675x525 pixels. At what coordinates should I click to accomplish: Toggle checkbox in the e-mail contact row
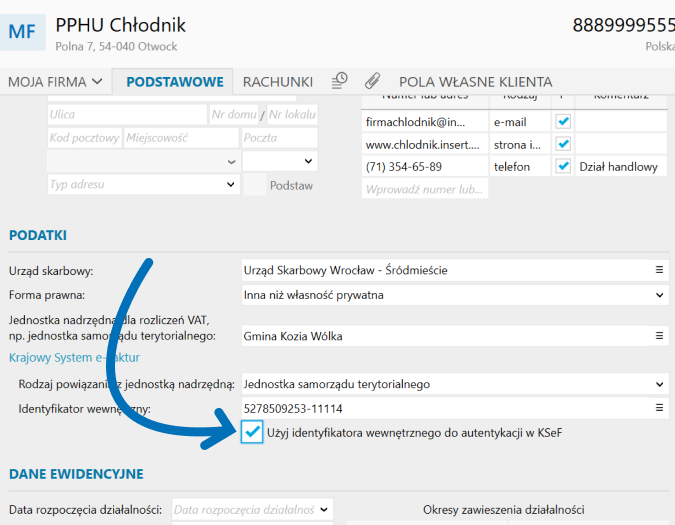click(x=563, y=121)
